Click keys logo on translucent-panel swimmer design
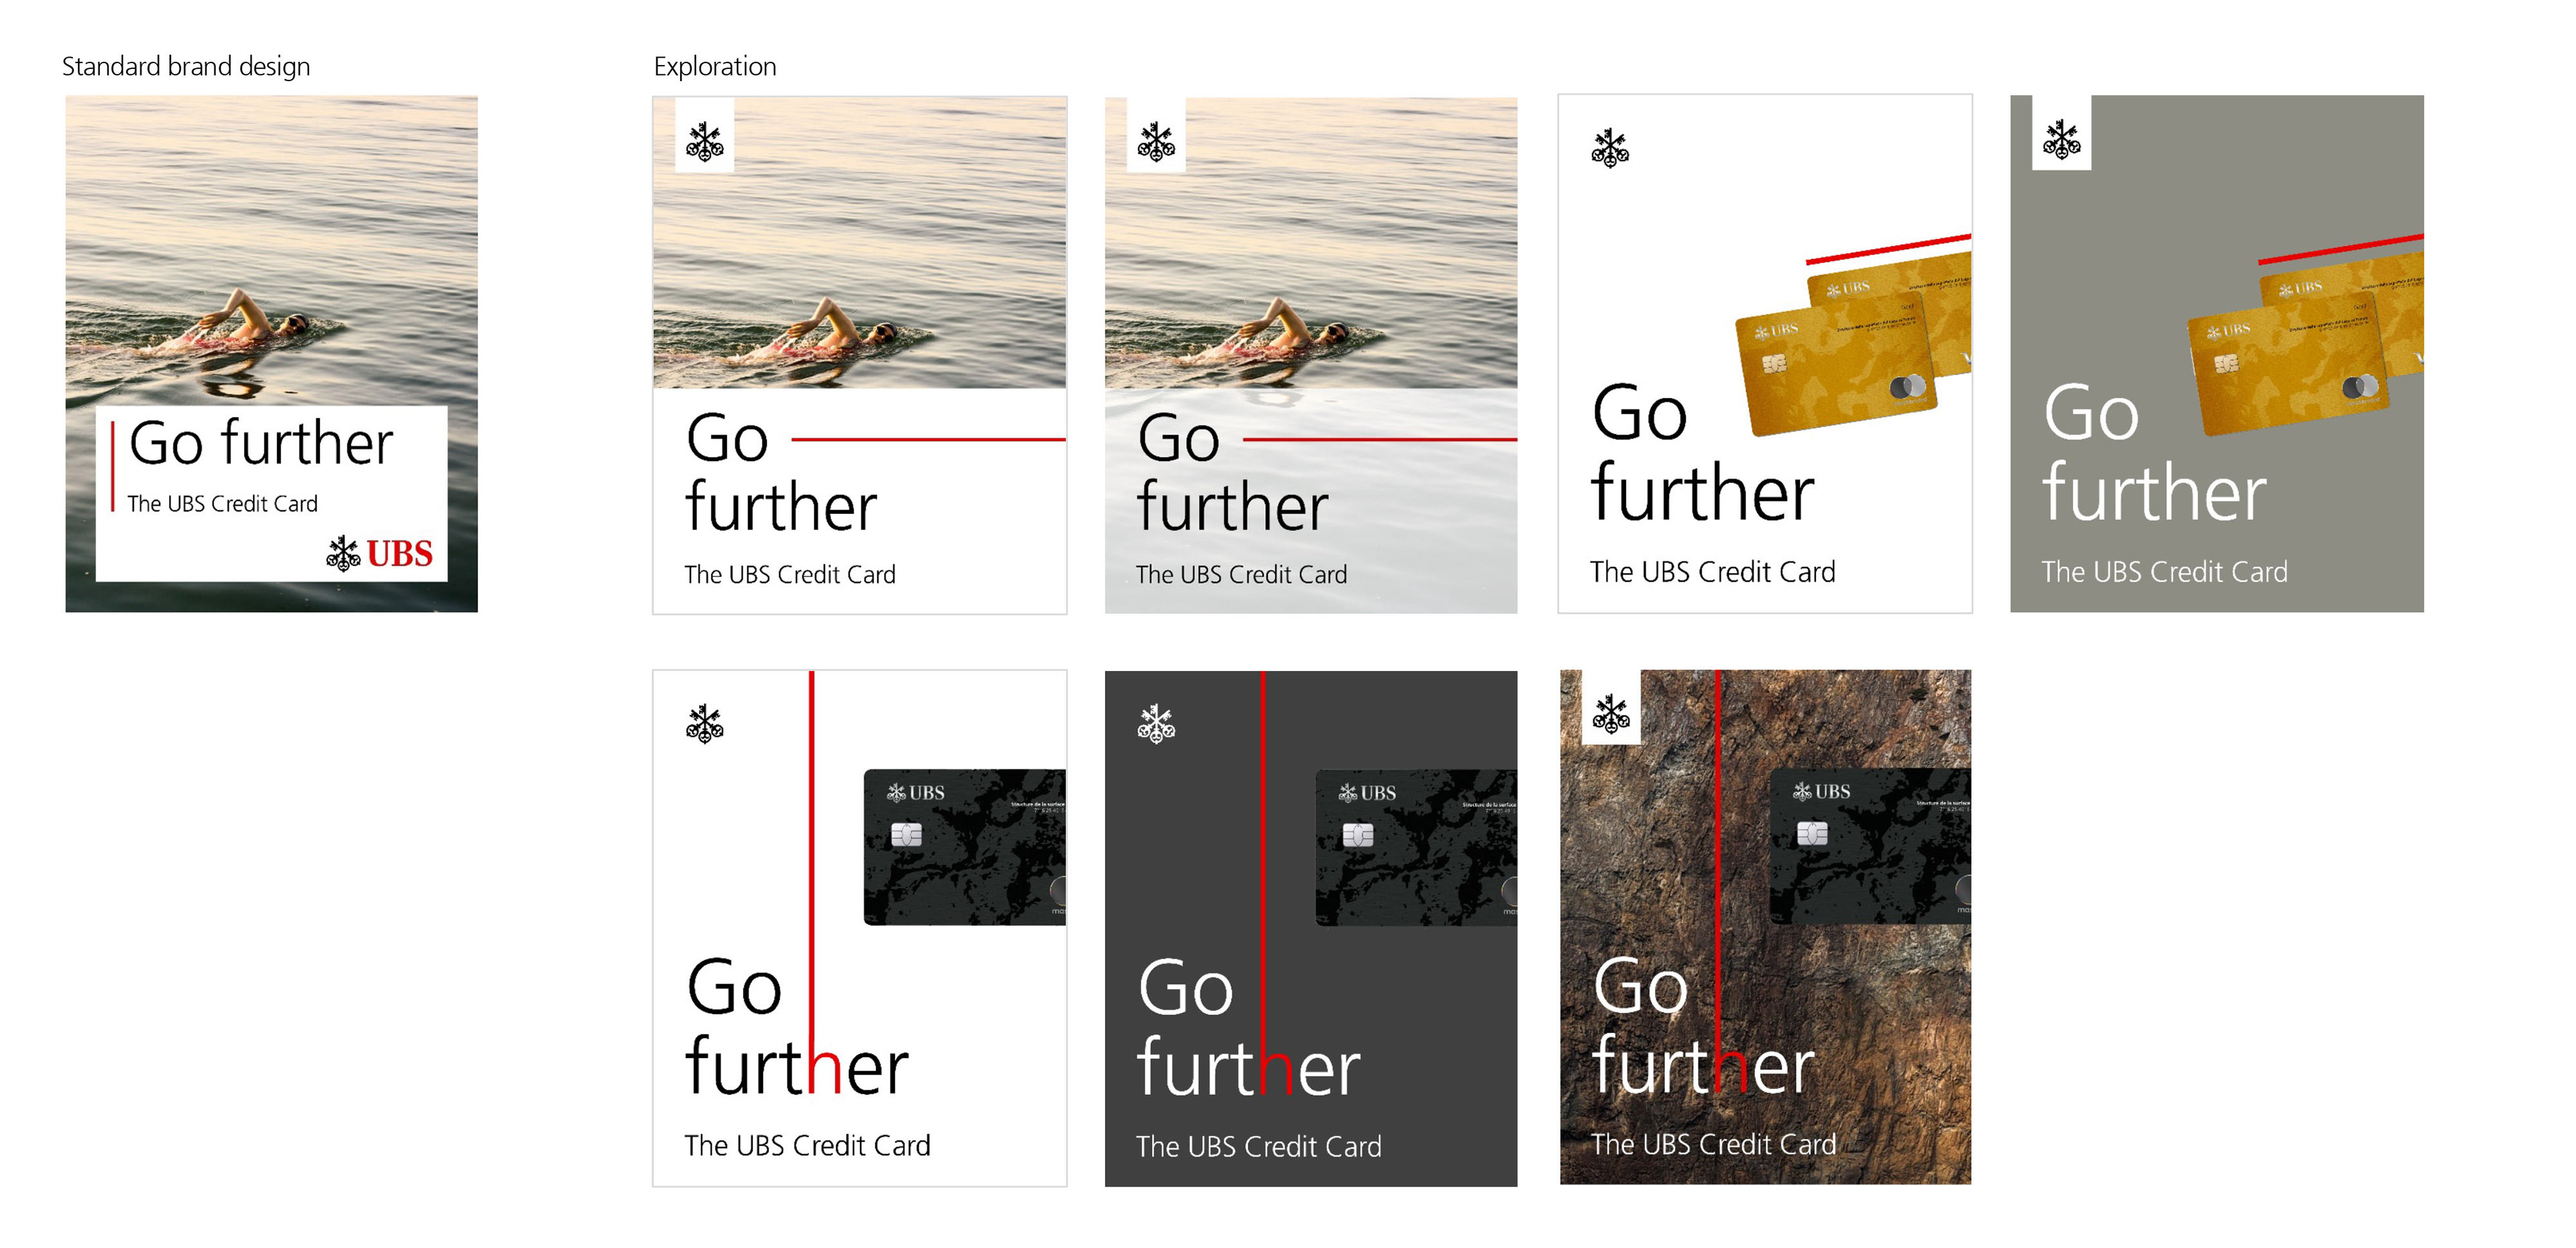Viewport: 2576px width, 1248px height. [1156, 142]
